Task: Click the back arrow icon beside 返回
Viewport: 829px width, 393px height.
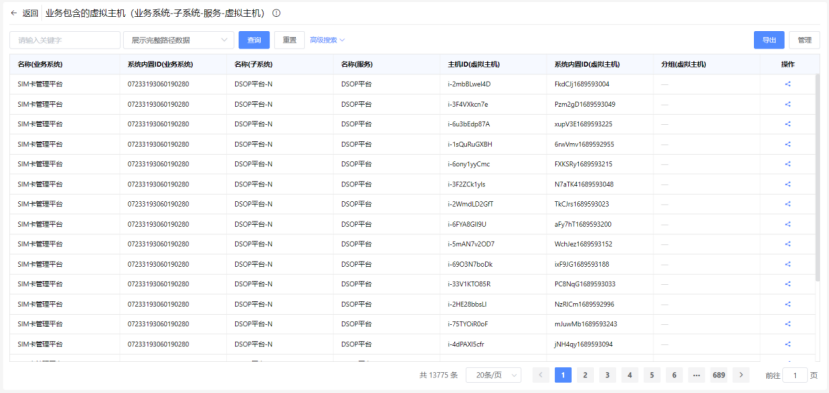Action: pyautogui.click(x=14, y=13)
